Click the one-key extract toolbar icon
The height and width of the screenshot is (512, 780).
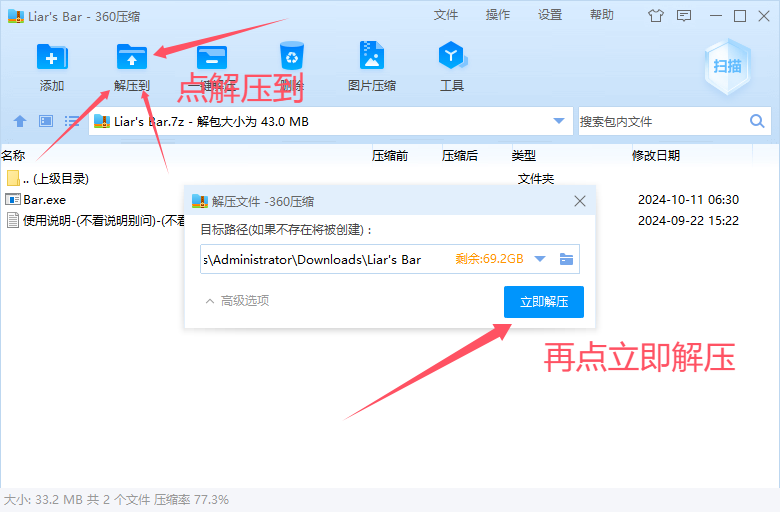(x=211, y=57)
